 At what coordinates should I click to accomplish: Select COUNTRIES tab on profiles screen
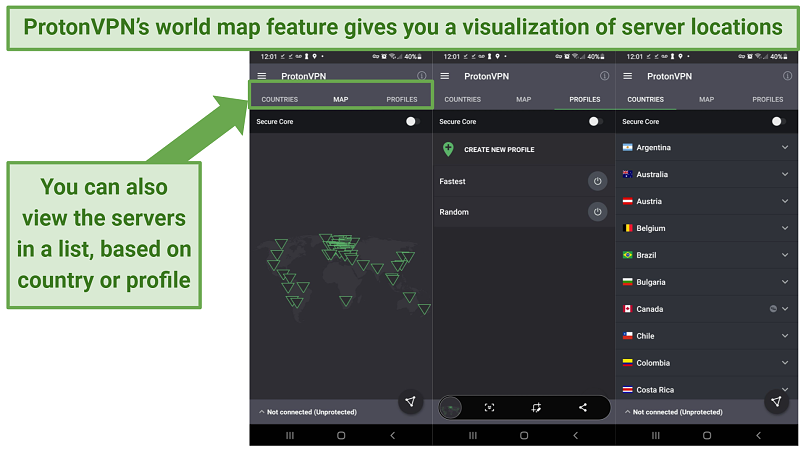pyautogui.click(x=463, y=99)
